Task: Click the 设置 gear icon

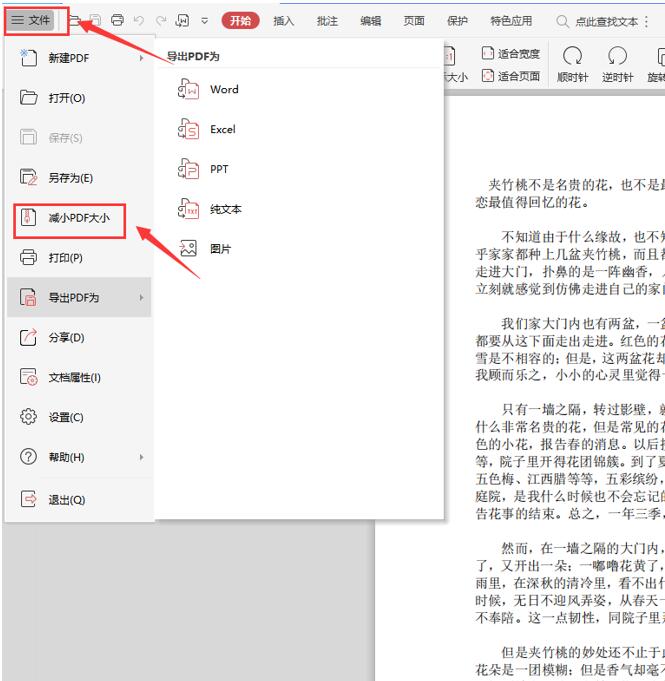Action: click(x=28, y=417)
